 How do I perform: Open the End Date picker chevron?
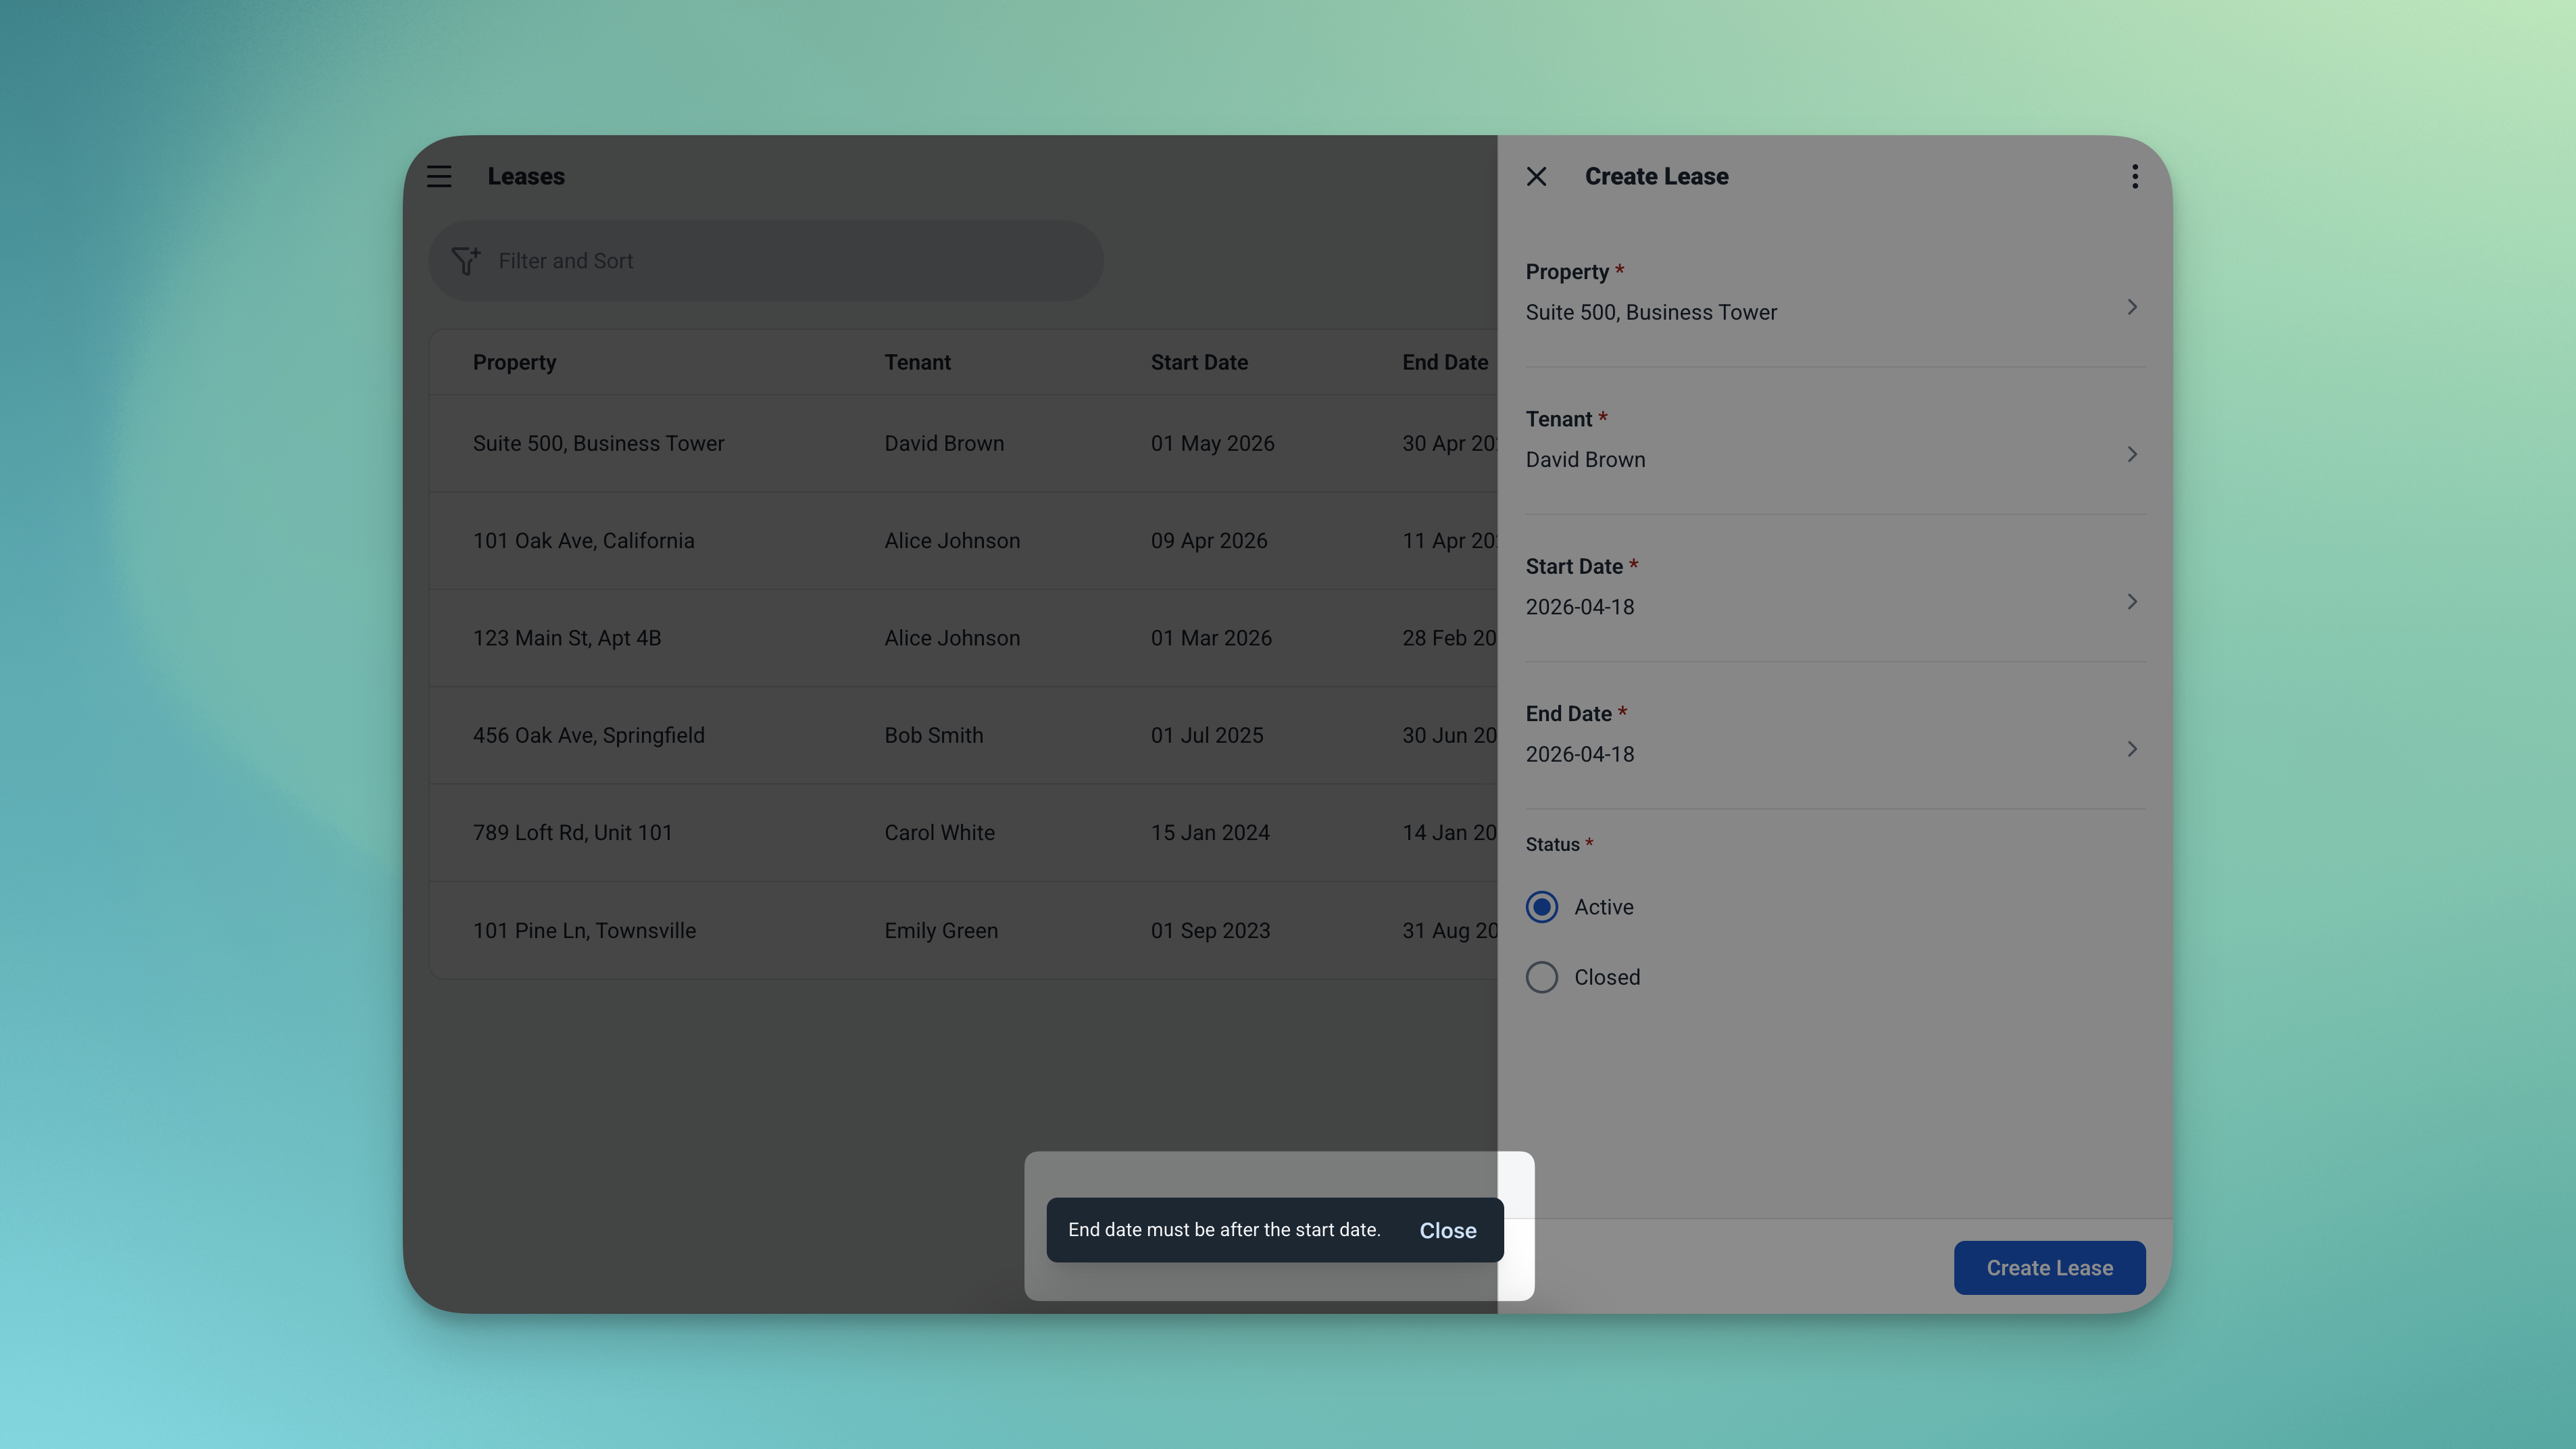pos(2131,749)
